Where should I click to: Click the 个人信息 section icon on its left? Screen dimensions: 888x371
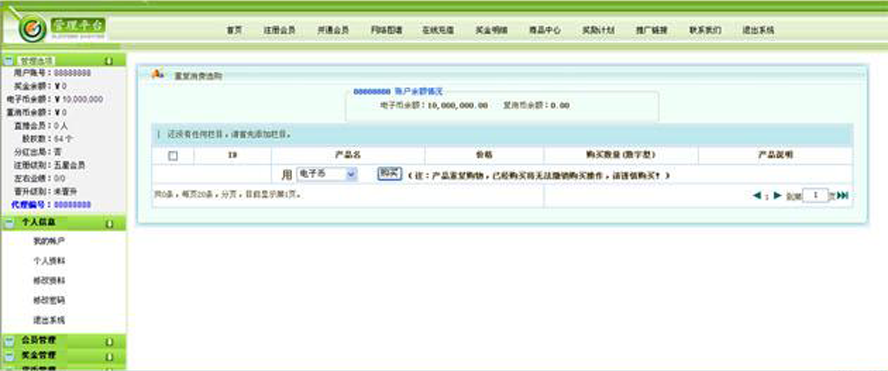coord(8,223)
